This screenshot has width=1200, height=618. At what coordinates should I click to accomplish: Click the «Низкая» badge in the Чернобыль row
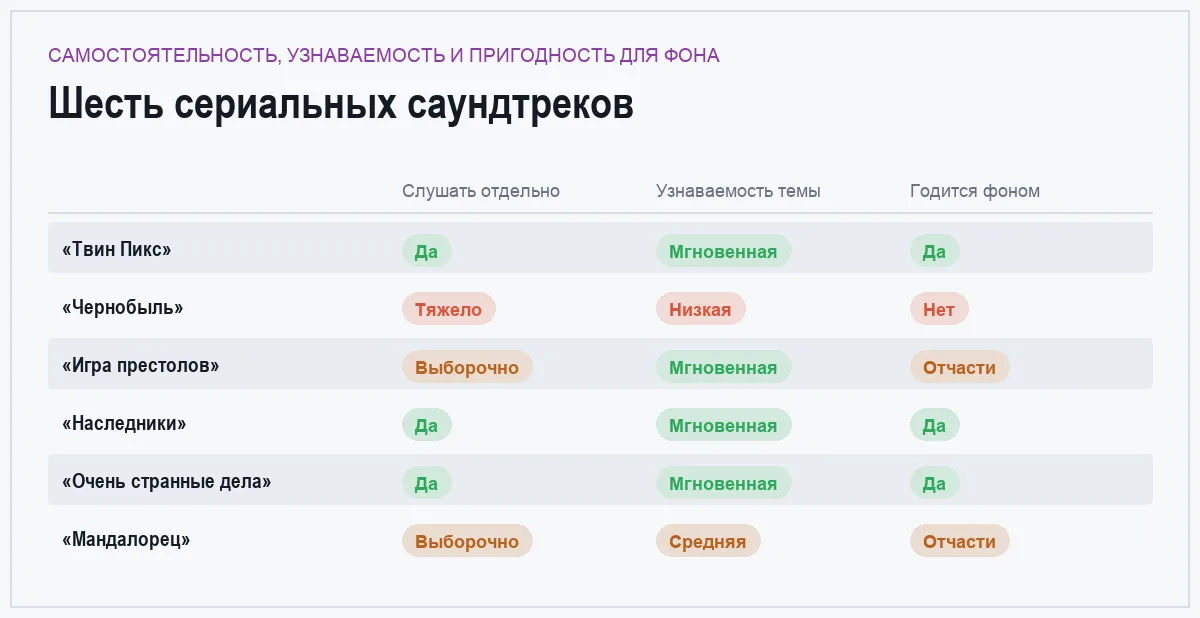tap(701, 309)
